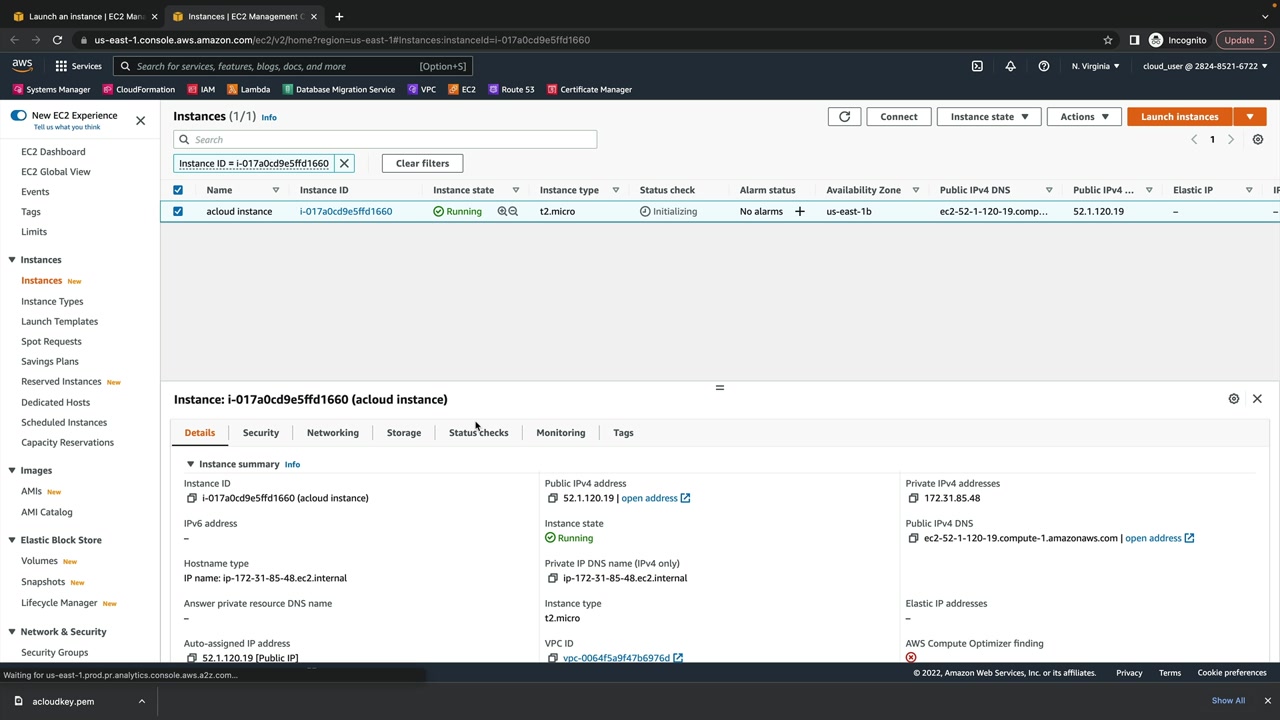The height and width of the screenshot is (720, 1280).
Task: Copy the Public IPv4 DNS name
Action: 914,538
